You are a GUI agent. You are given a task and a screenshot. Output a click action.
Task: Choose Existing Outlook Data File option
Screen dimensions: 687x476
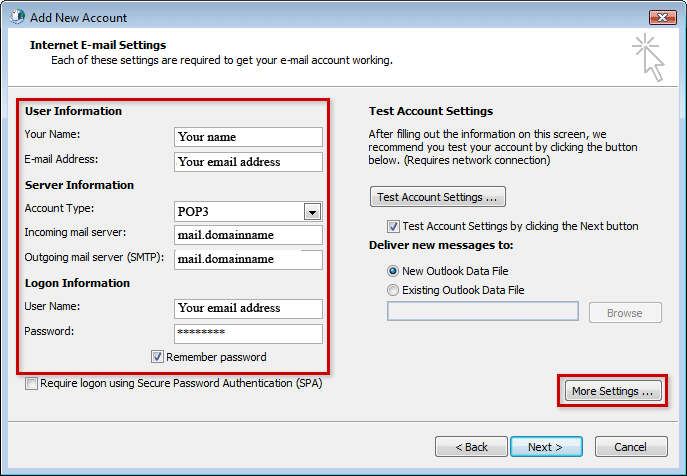coord(393,290)
